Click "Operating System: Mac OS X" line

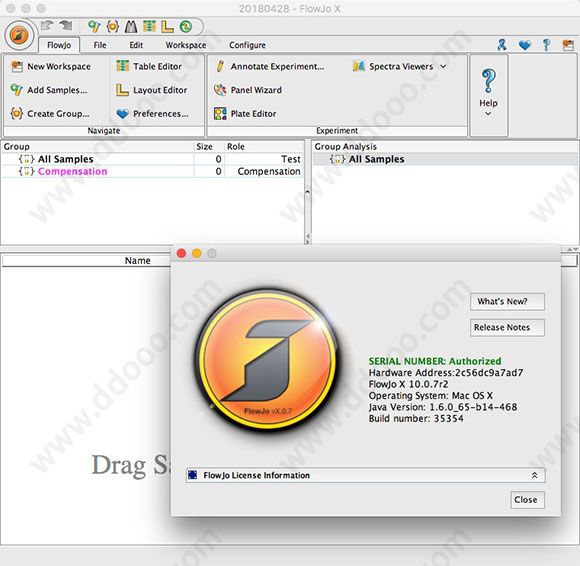click(x=431, y=396)
